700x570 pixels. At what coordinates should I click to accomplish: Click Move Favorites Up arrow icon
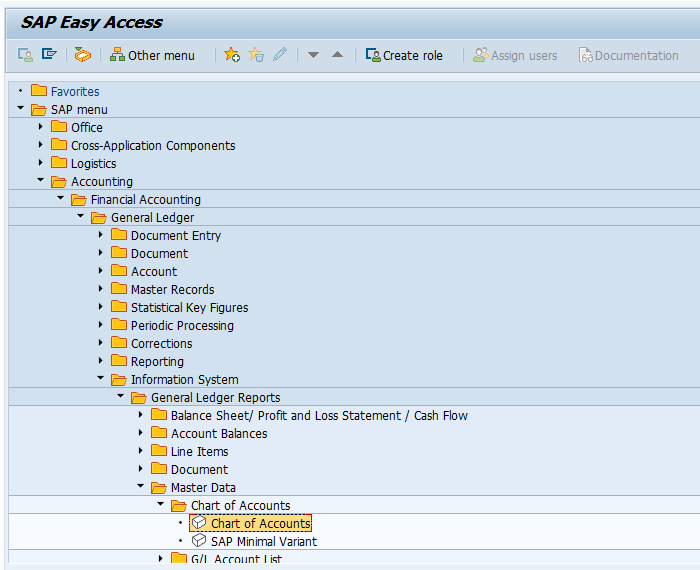pyautogui.click(x=338, y=54)
